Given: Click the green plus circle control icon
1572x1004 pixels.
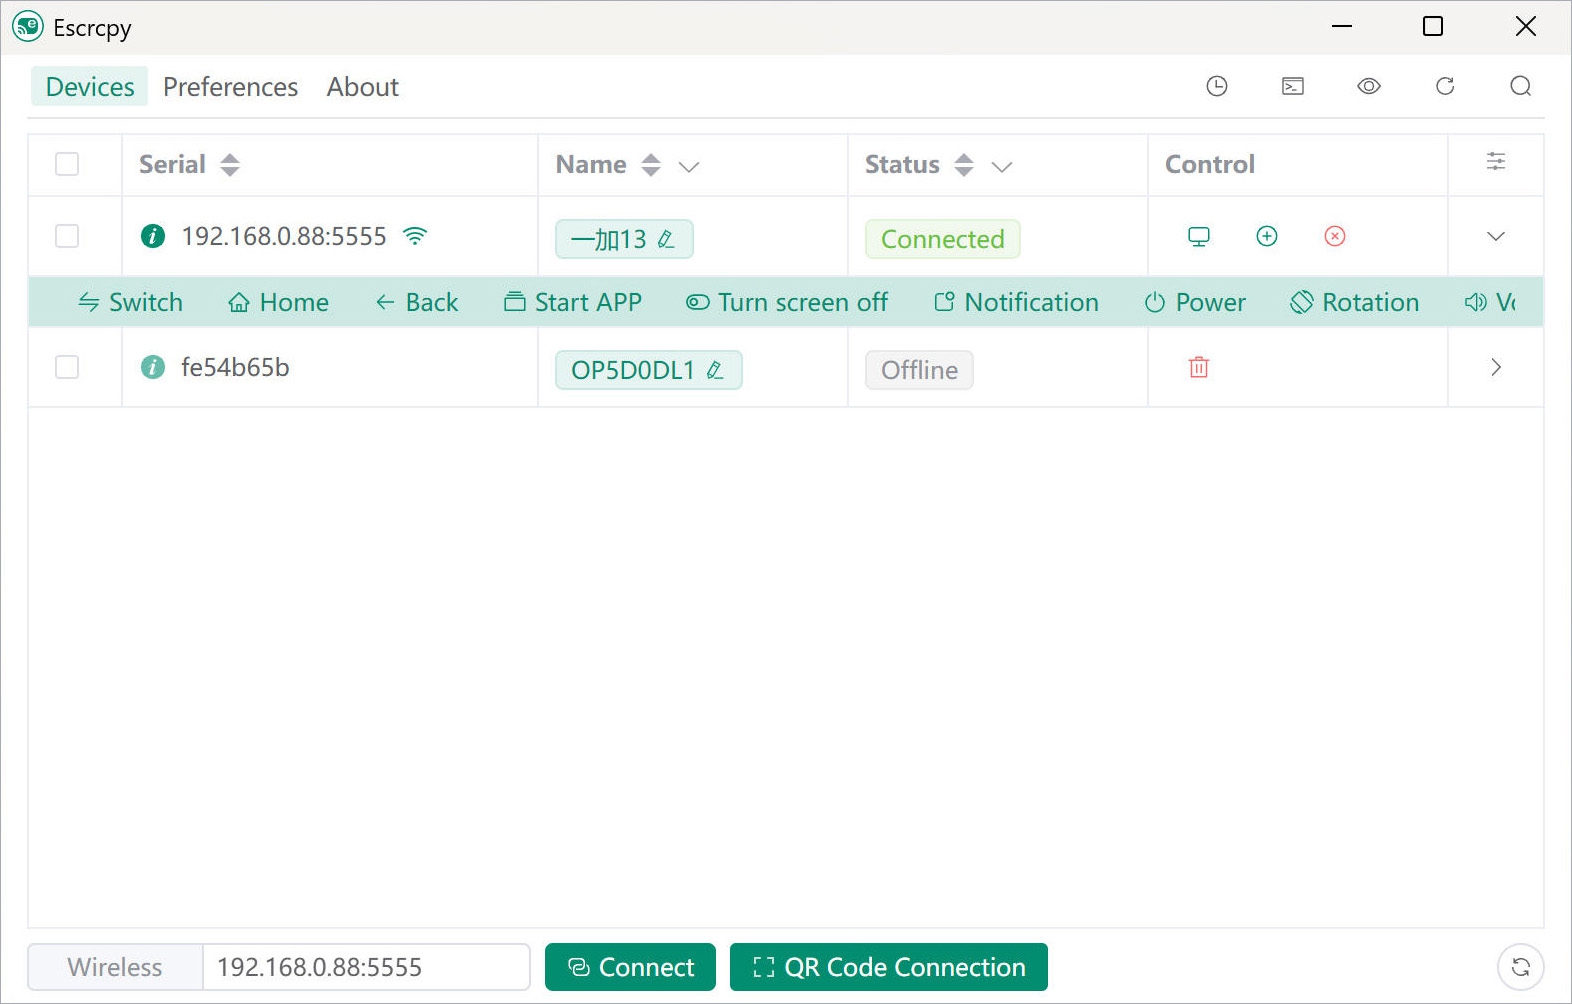Looking at the screenshot, I should click(x=1267, y=236).
